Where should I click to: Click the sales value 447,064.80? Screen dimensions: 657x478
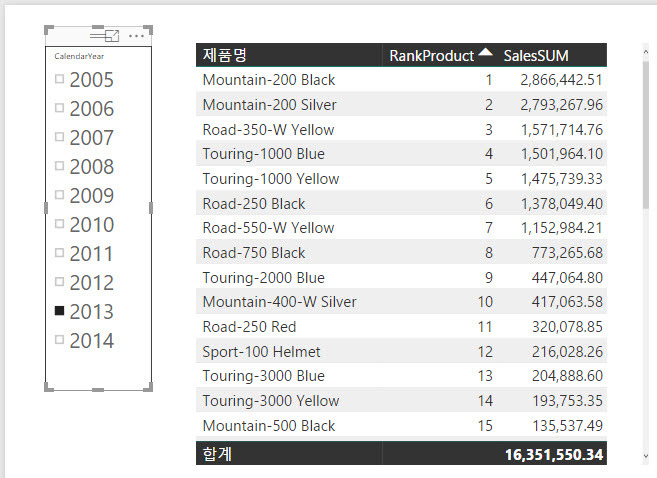[567, 277]
